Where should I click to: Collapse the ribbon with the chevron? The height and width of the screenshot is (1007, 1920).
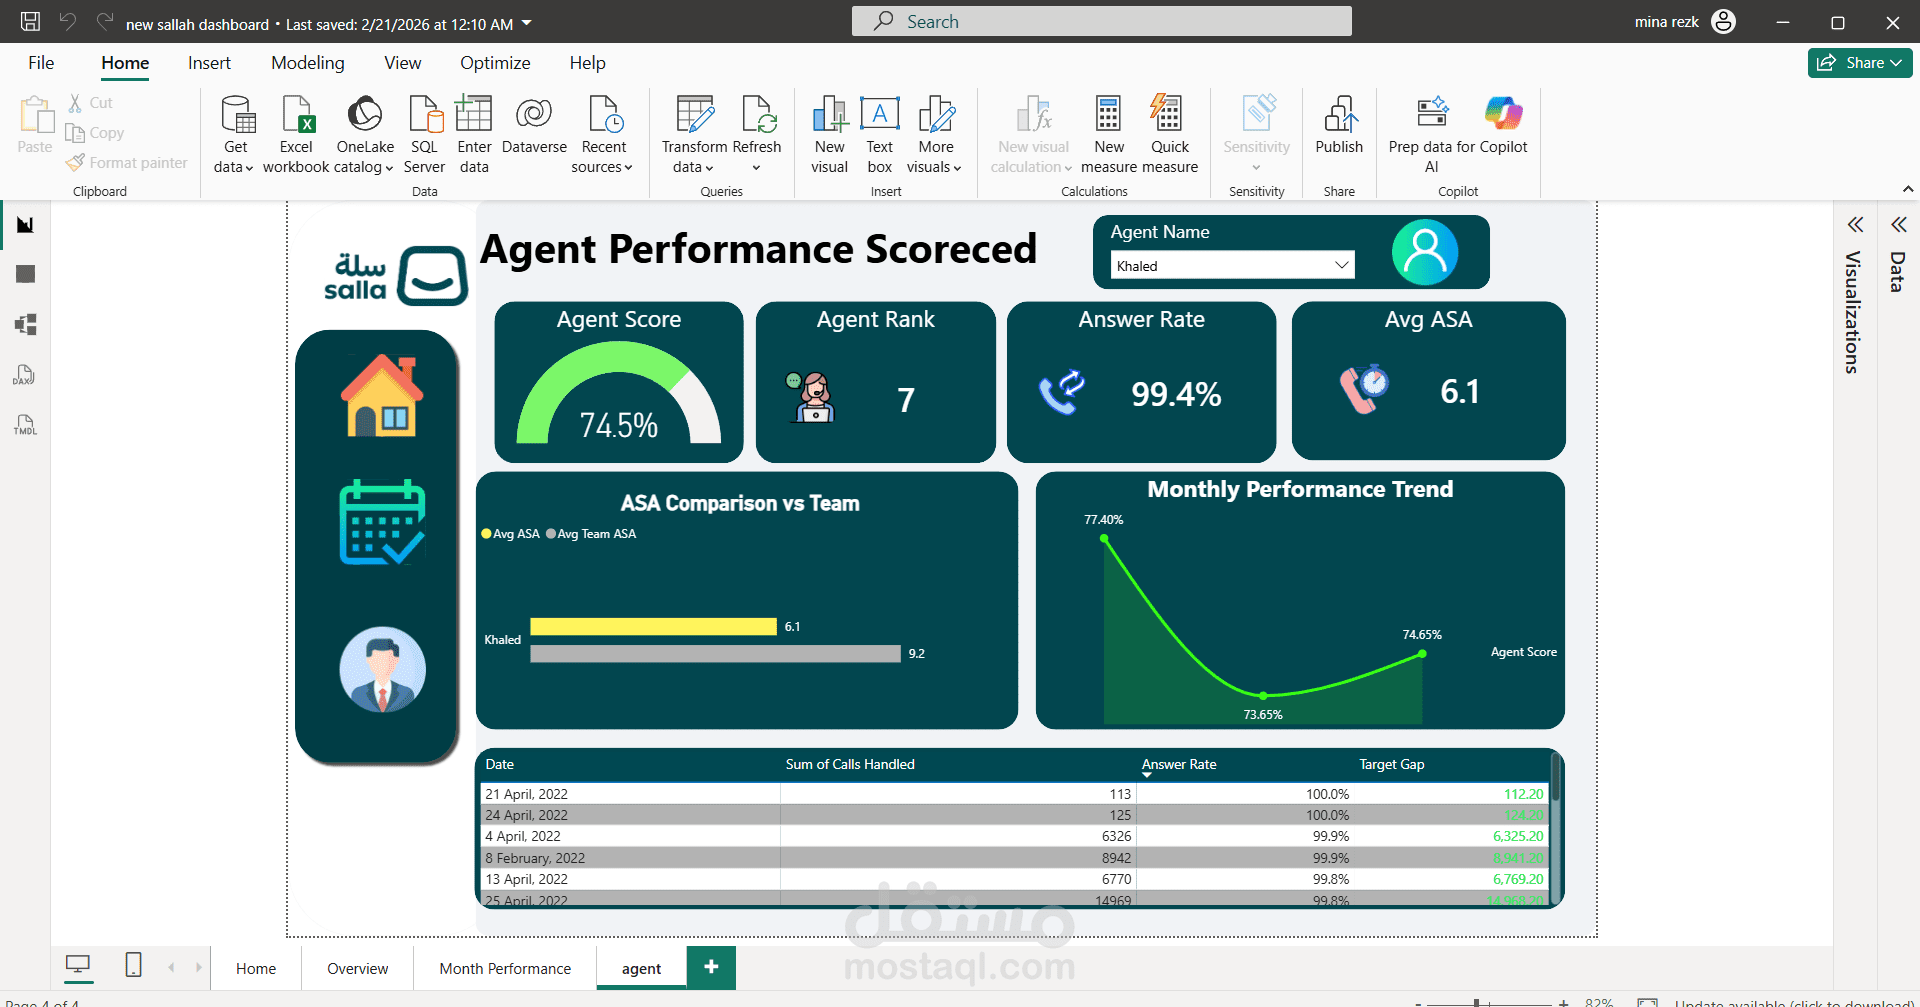(1908, 189)
